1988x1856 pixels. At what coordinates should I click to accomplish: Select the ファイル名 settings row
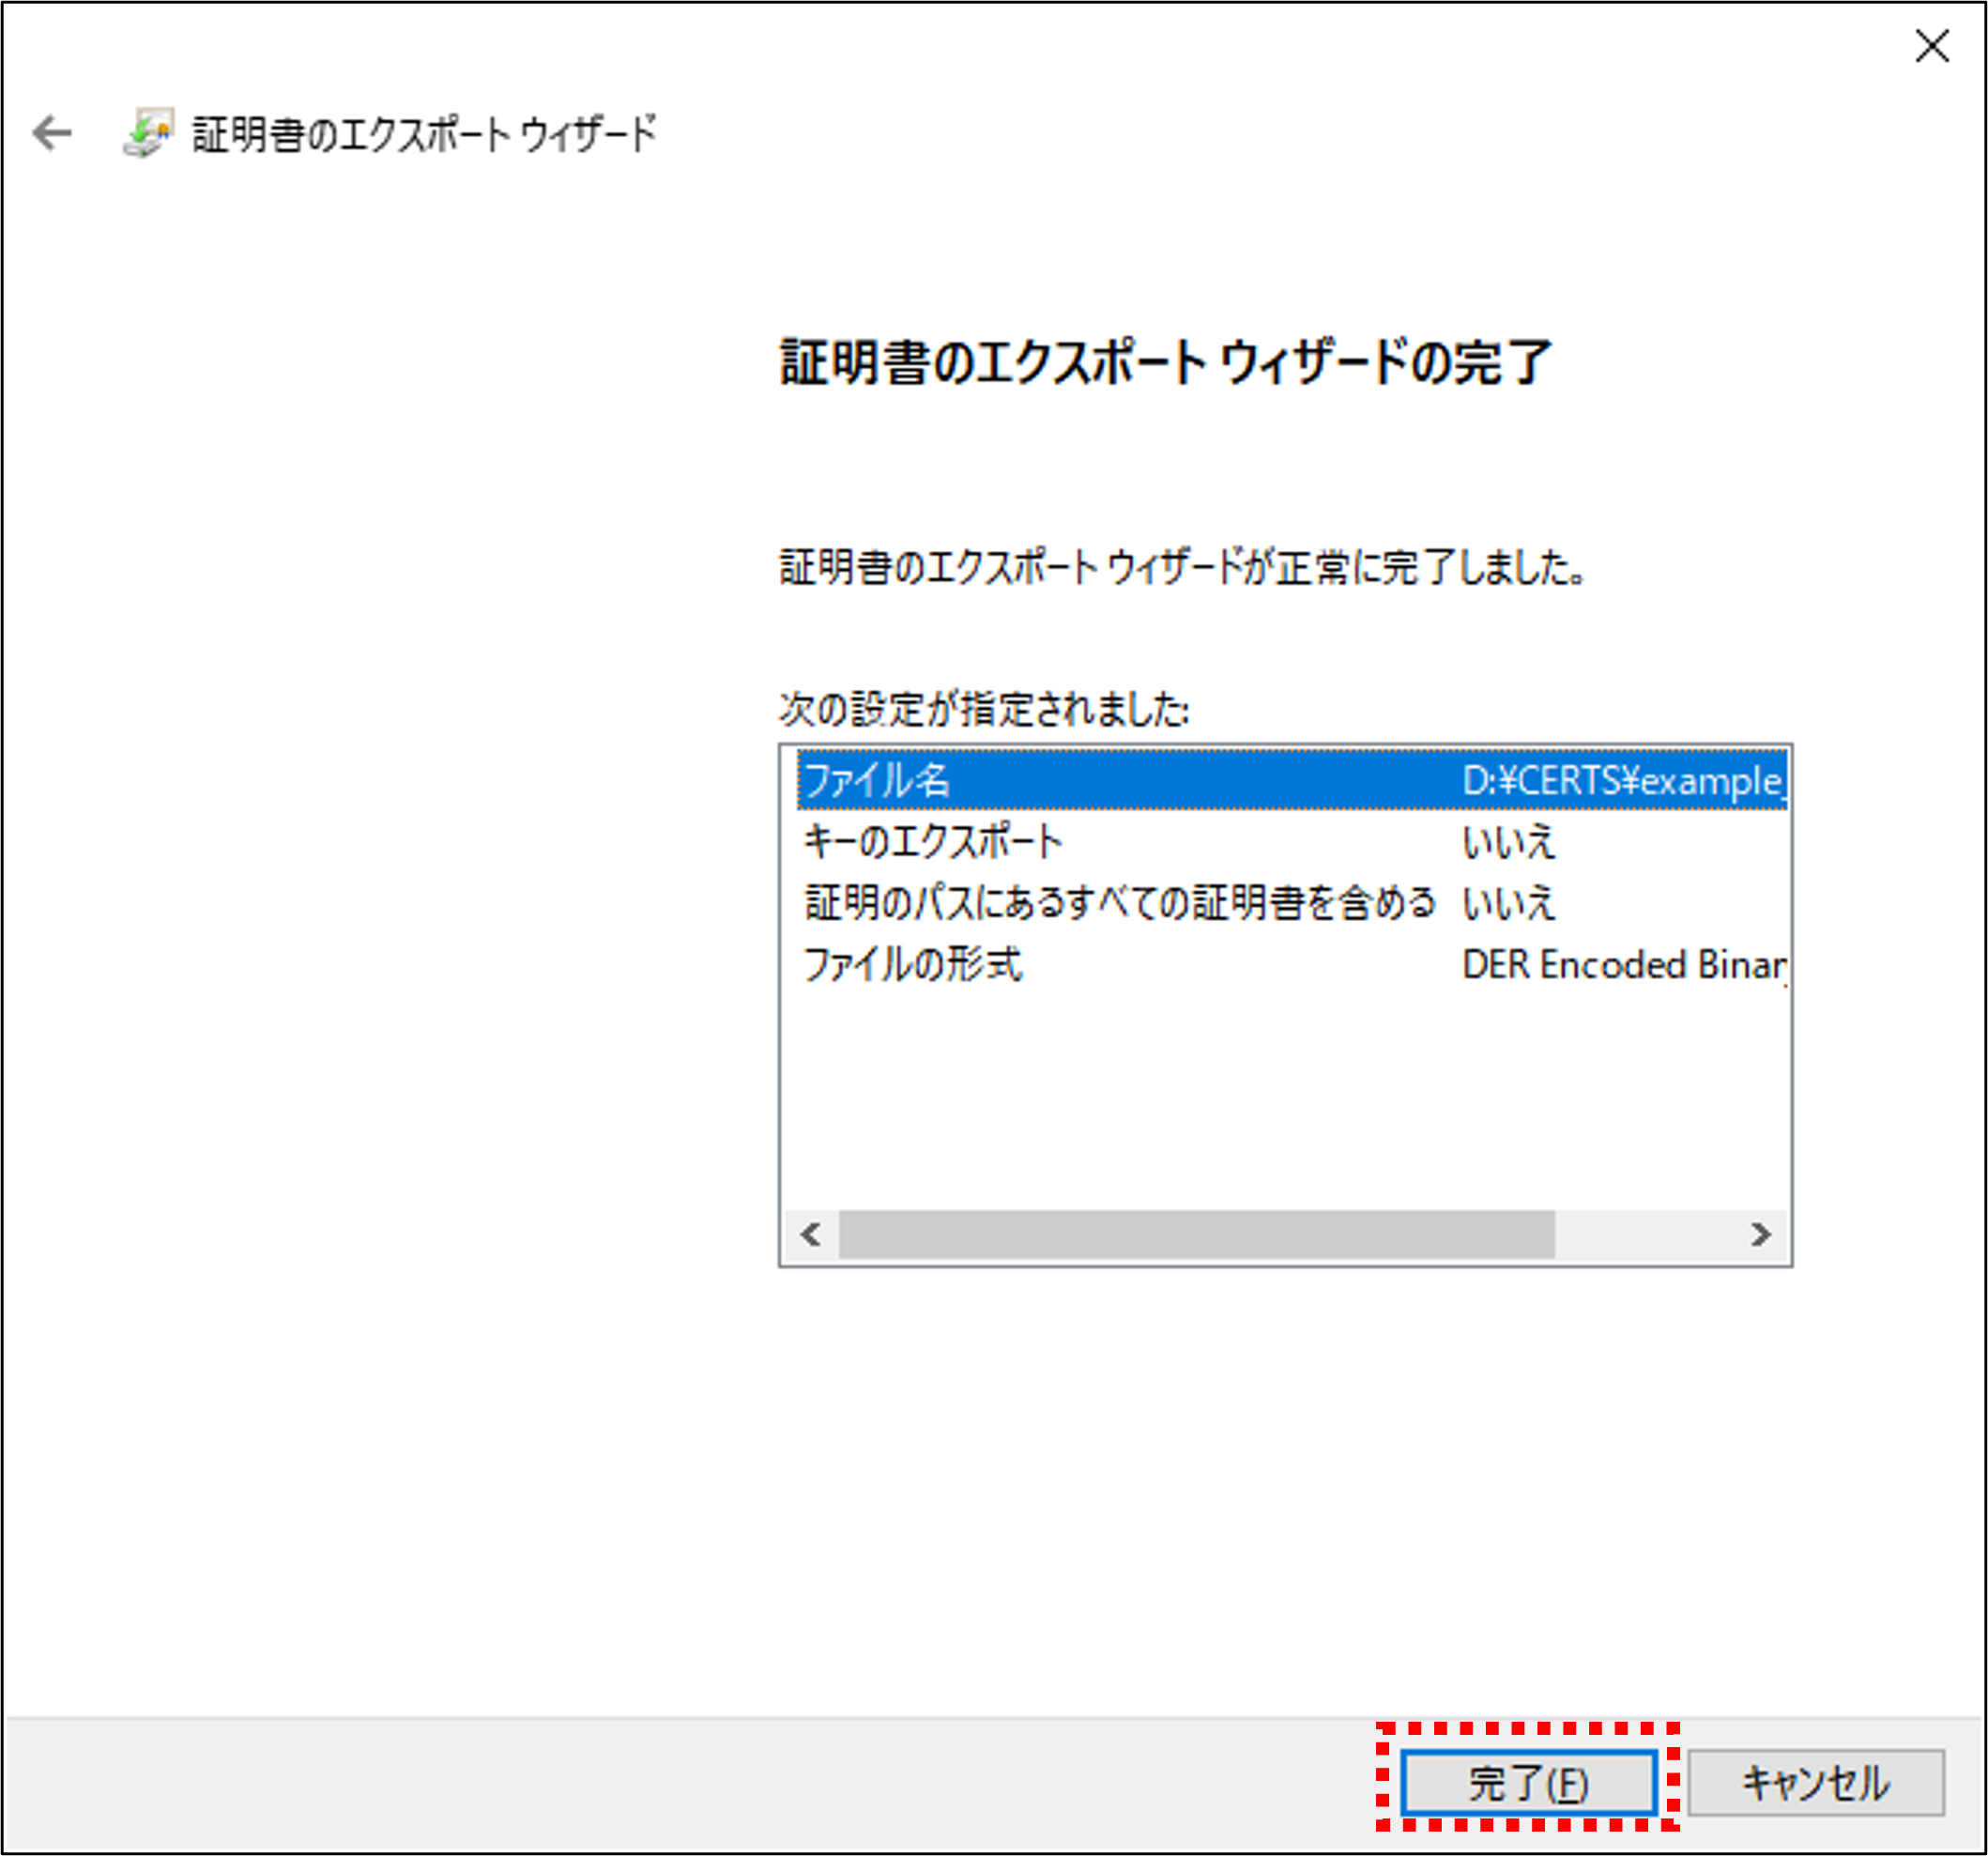[x=1100, y=781]
